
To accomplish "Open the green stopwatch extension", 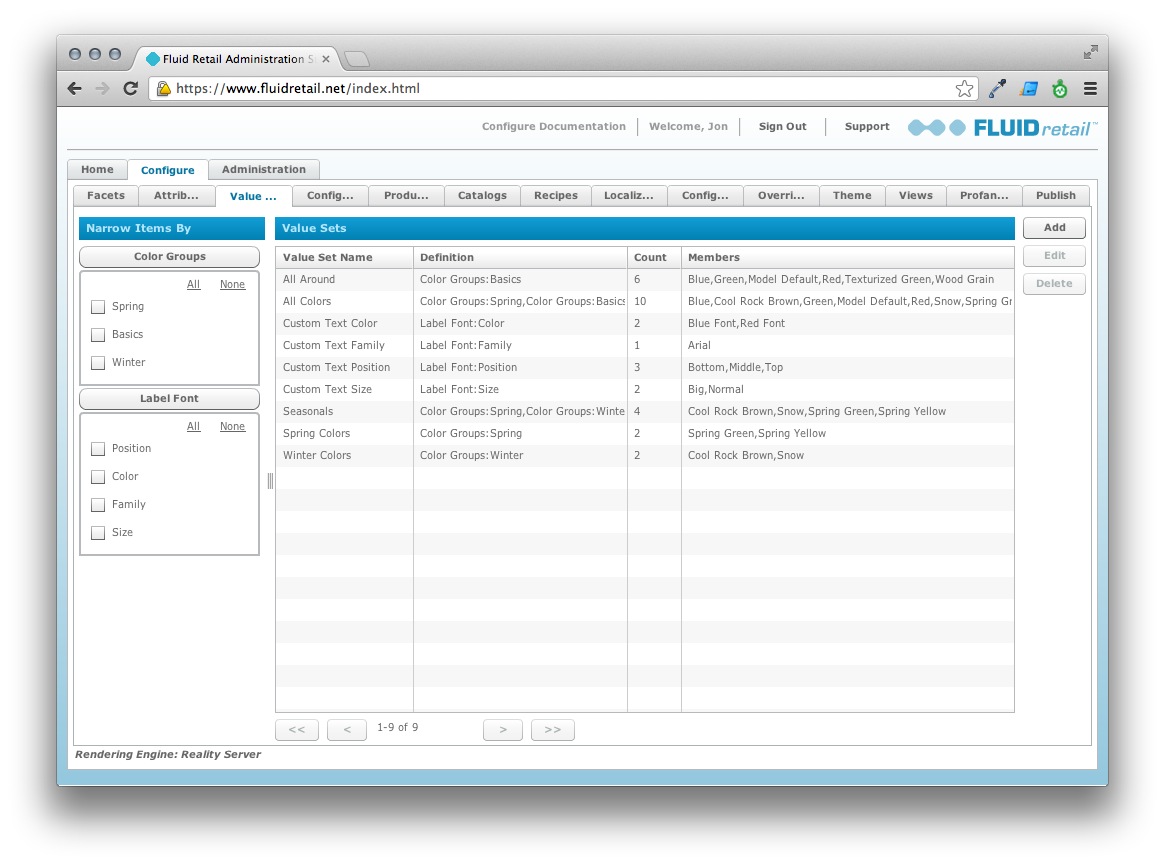I will coord(1060,88).
